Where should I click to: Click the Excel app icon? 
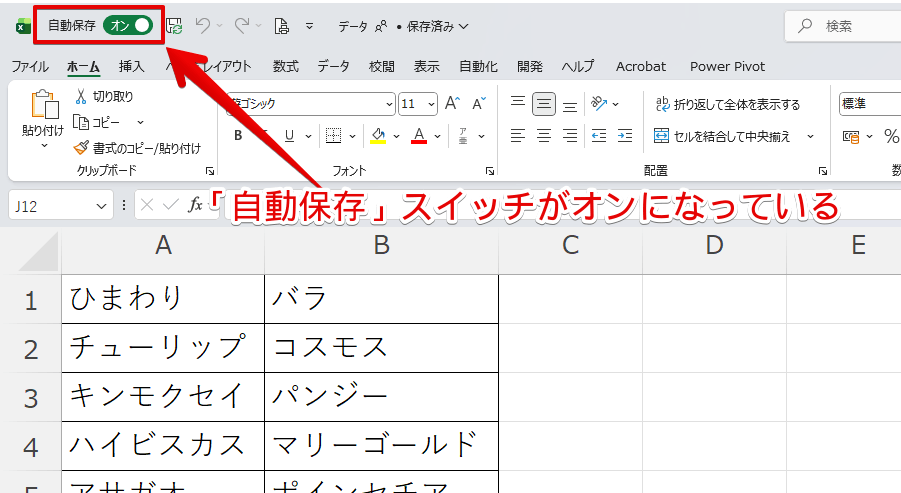tap(23, 26)
